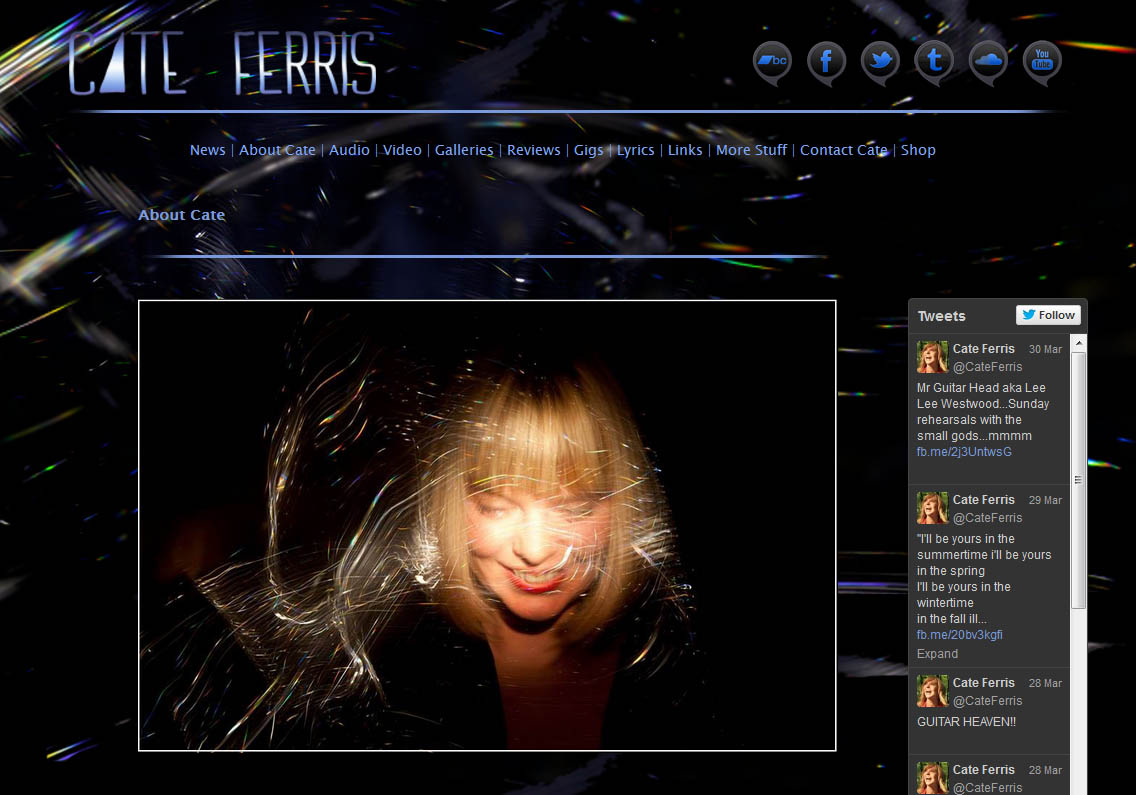Go to the Gigs page

pos(588,150)
